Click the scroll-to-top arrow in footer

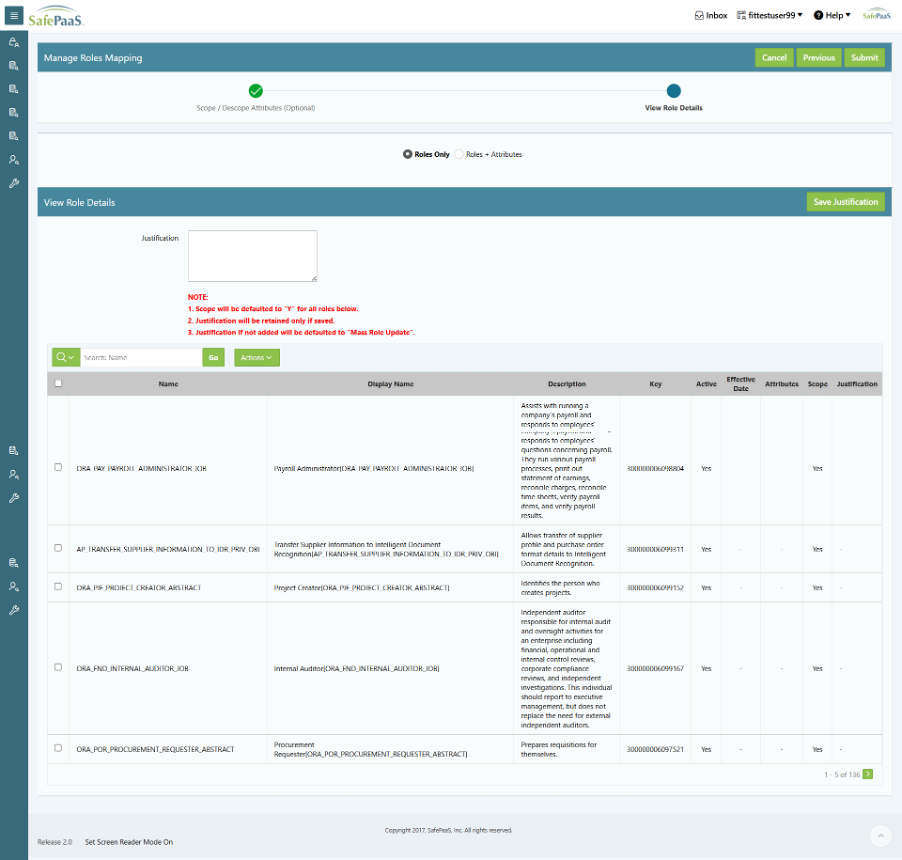880,835
